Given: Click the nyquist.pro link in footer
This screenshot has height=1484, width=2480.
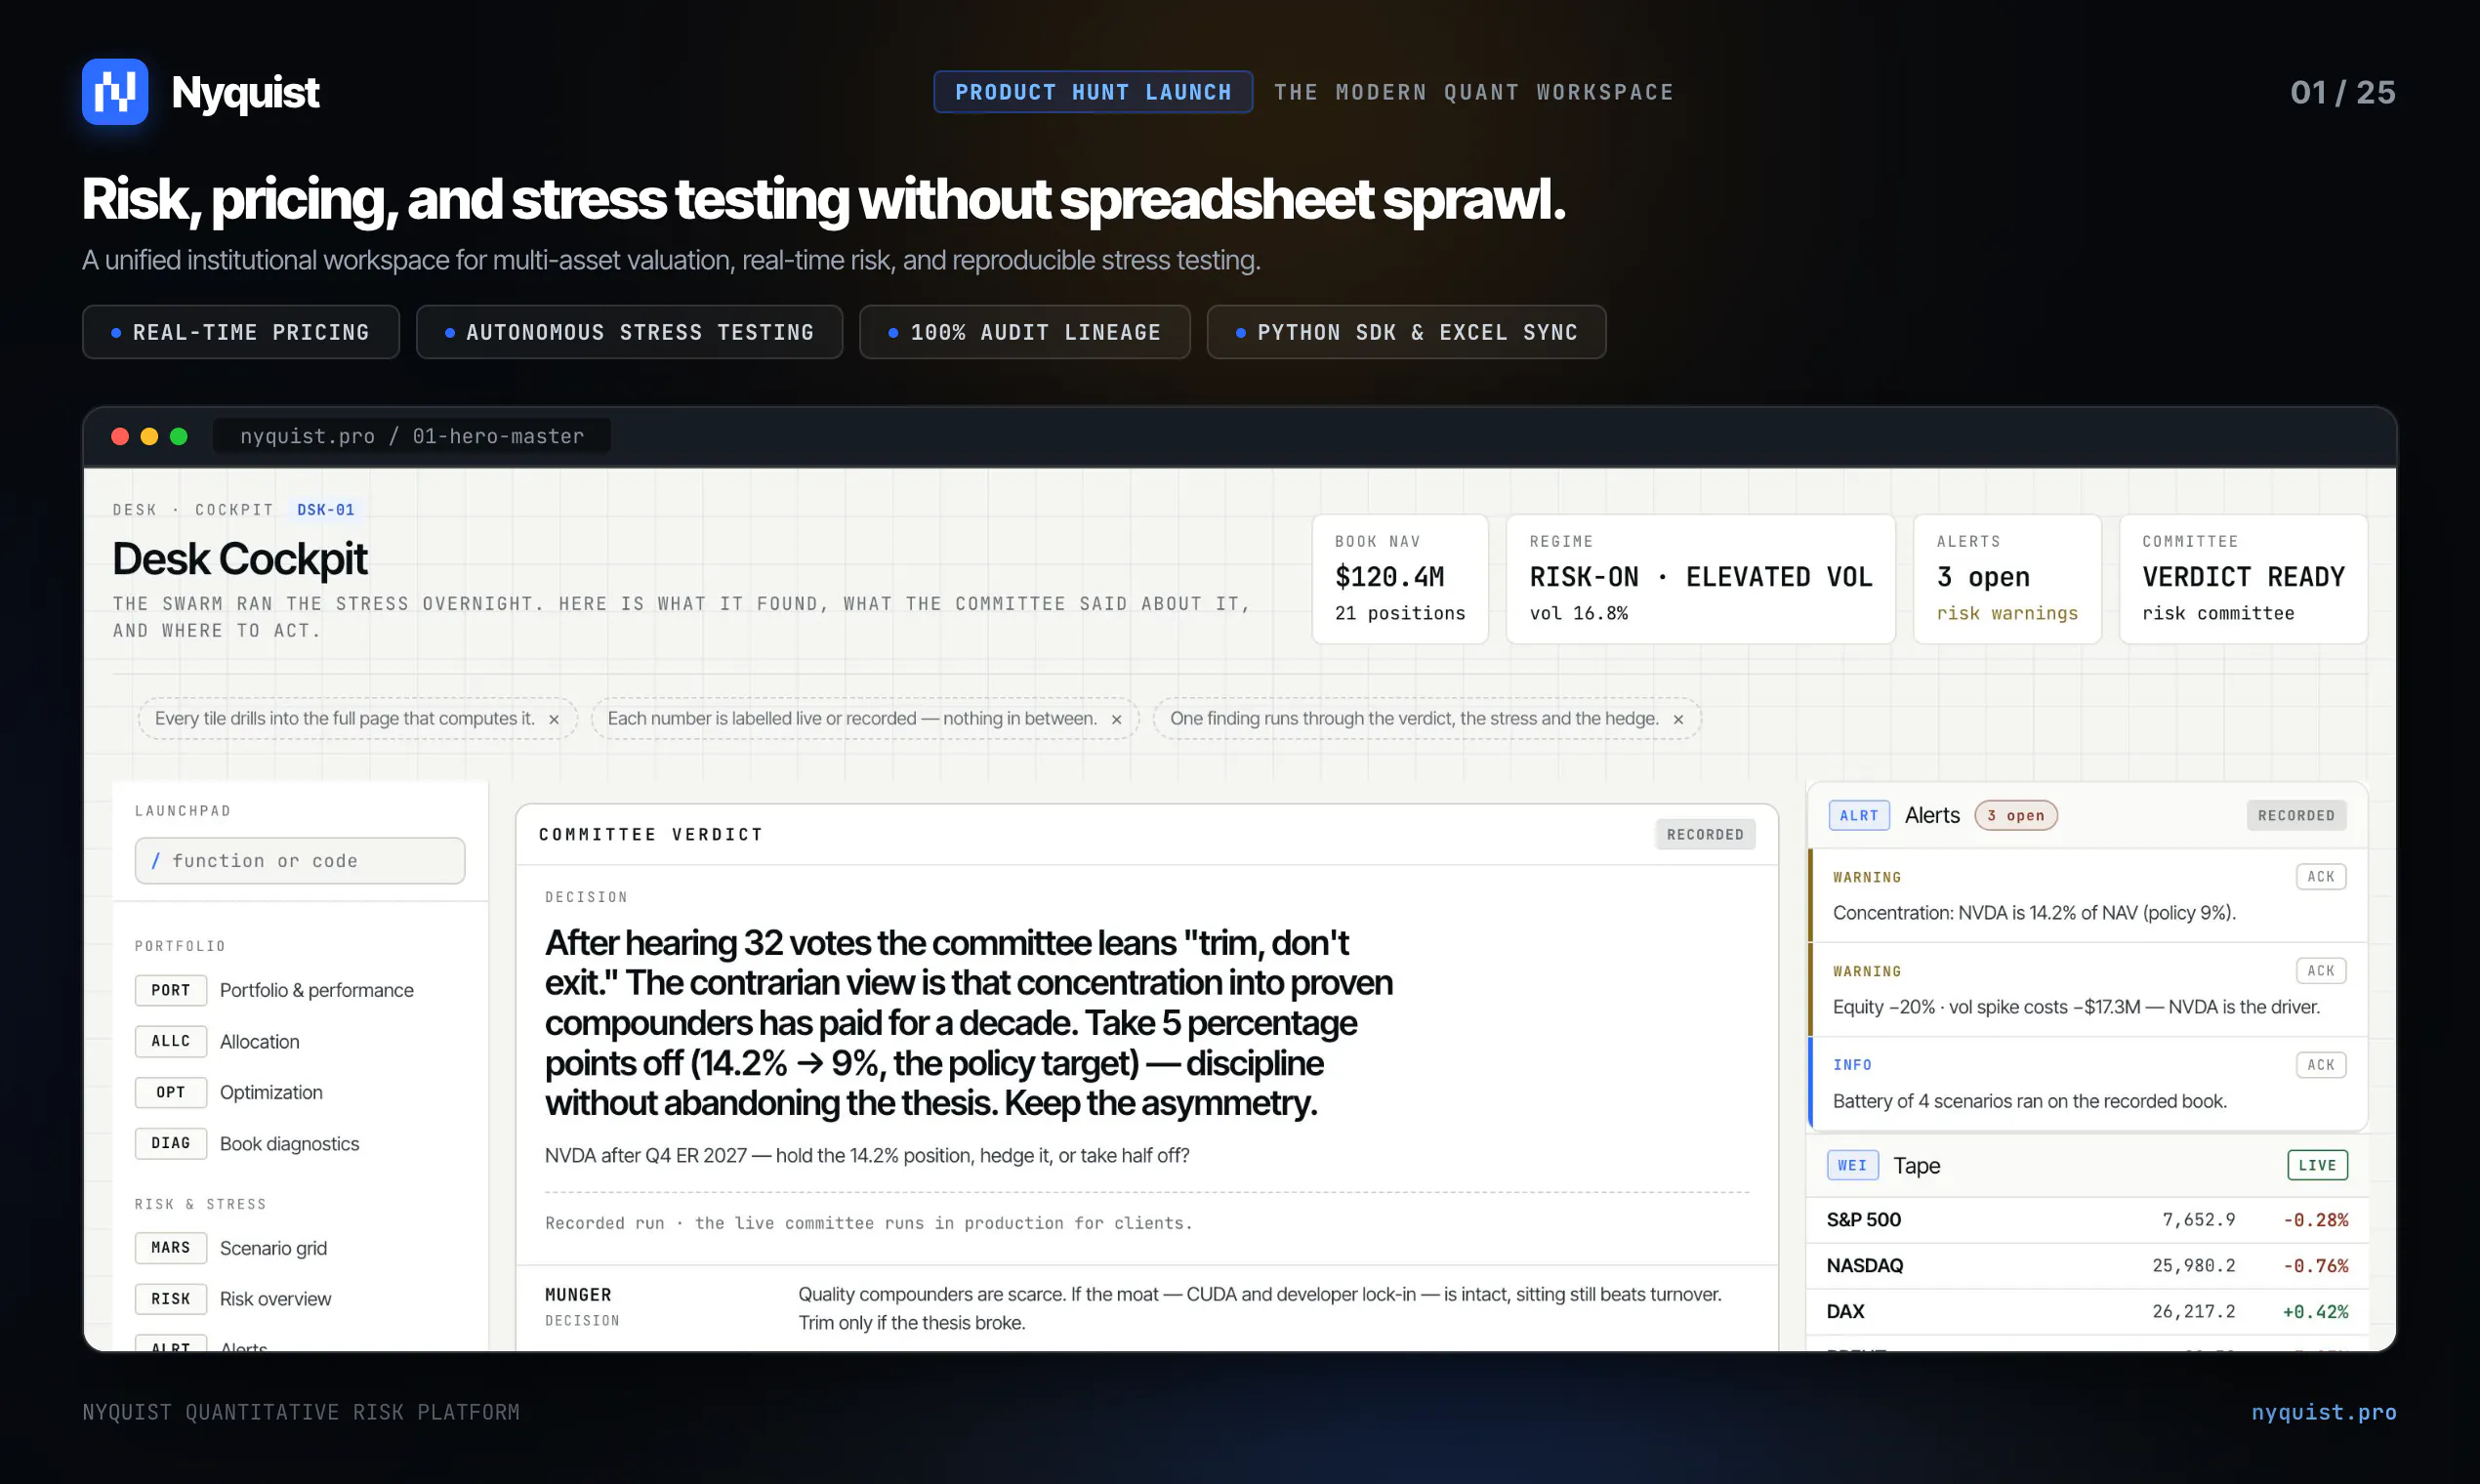Looking at the screenshot, I should tap(2324, 1412).
